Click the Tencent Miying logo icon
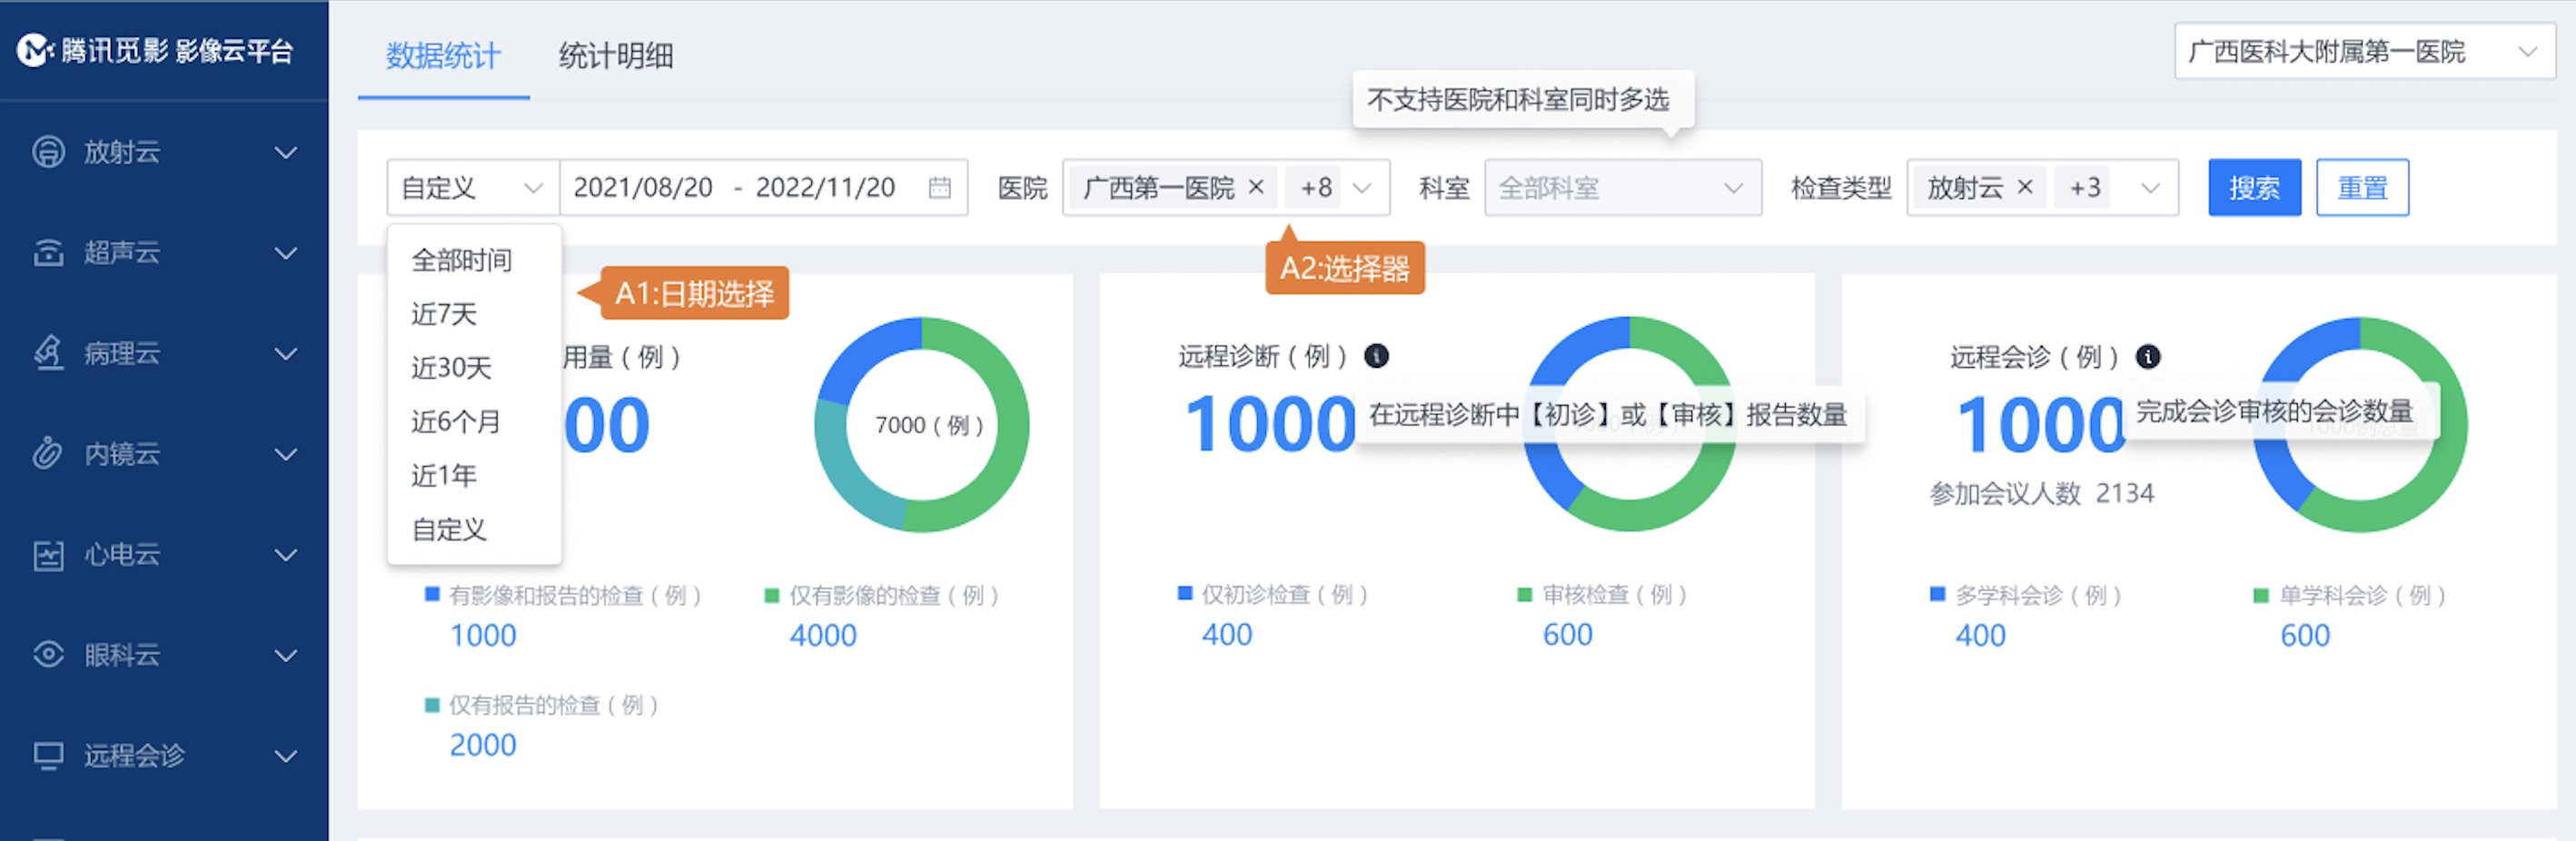Image resolution: width=2576 pixels, height=841 pixels. 34,50
